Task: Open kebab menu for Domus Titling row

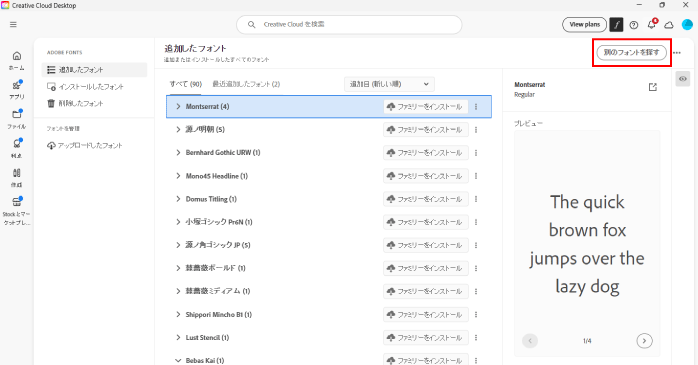Action: coord(476,199)
